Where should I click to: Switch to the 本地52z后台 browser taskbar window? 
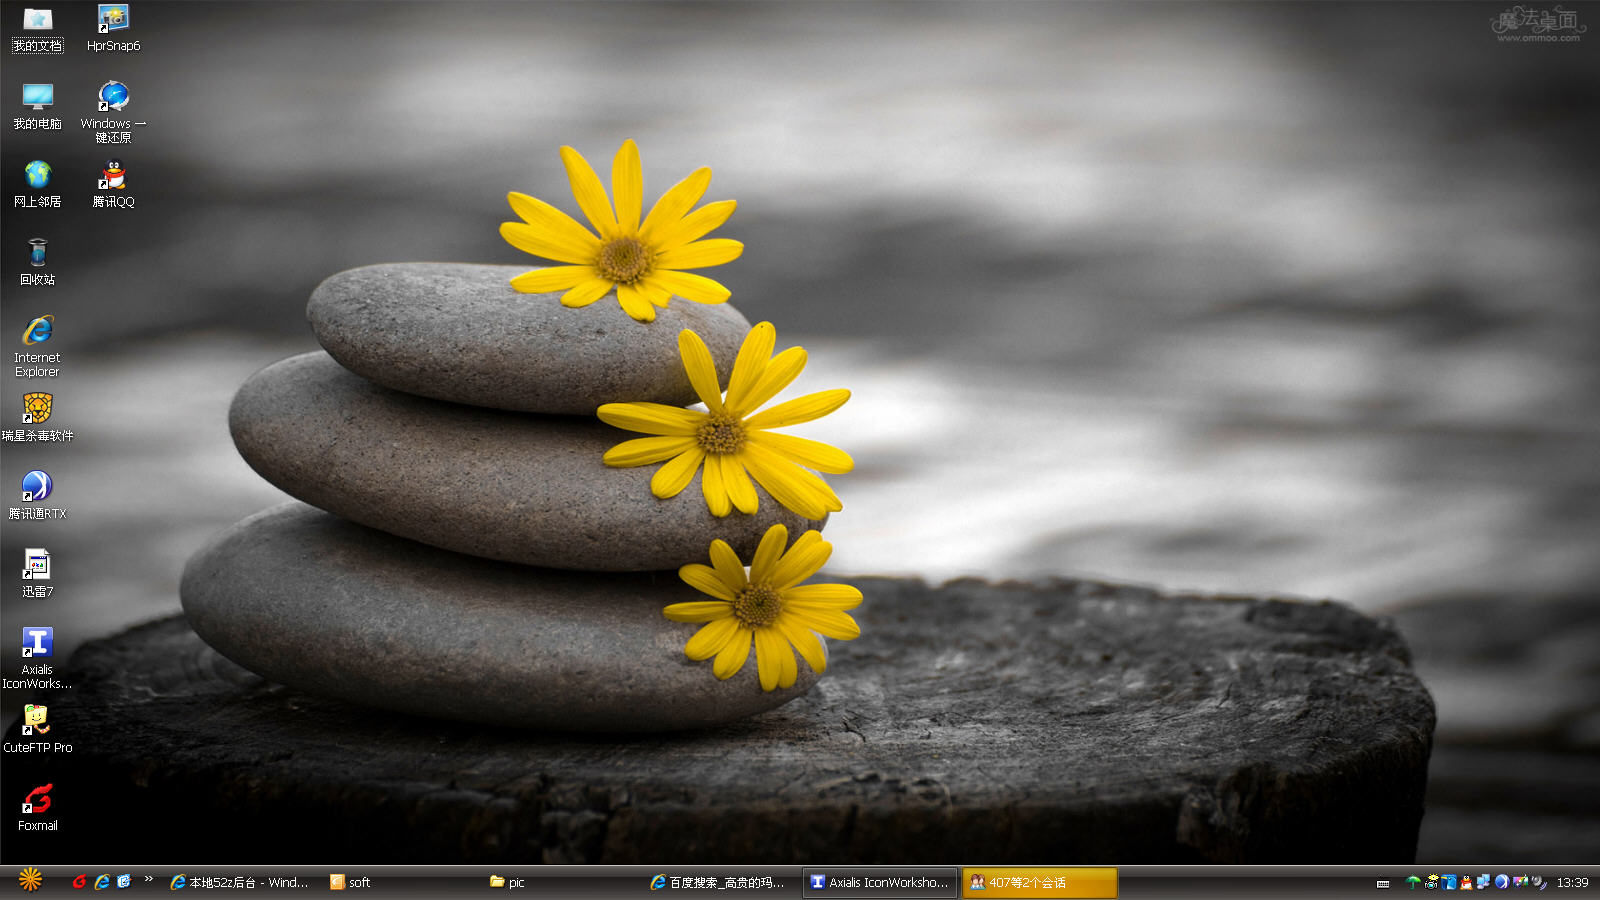point(240,882)
